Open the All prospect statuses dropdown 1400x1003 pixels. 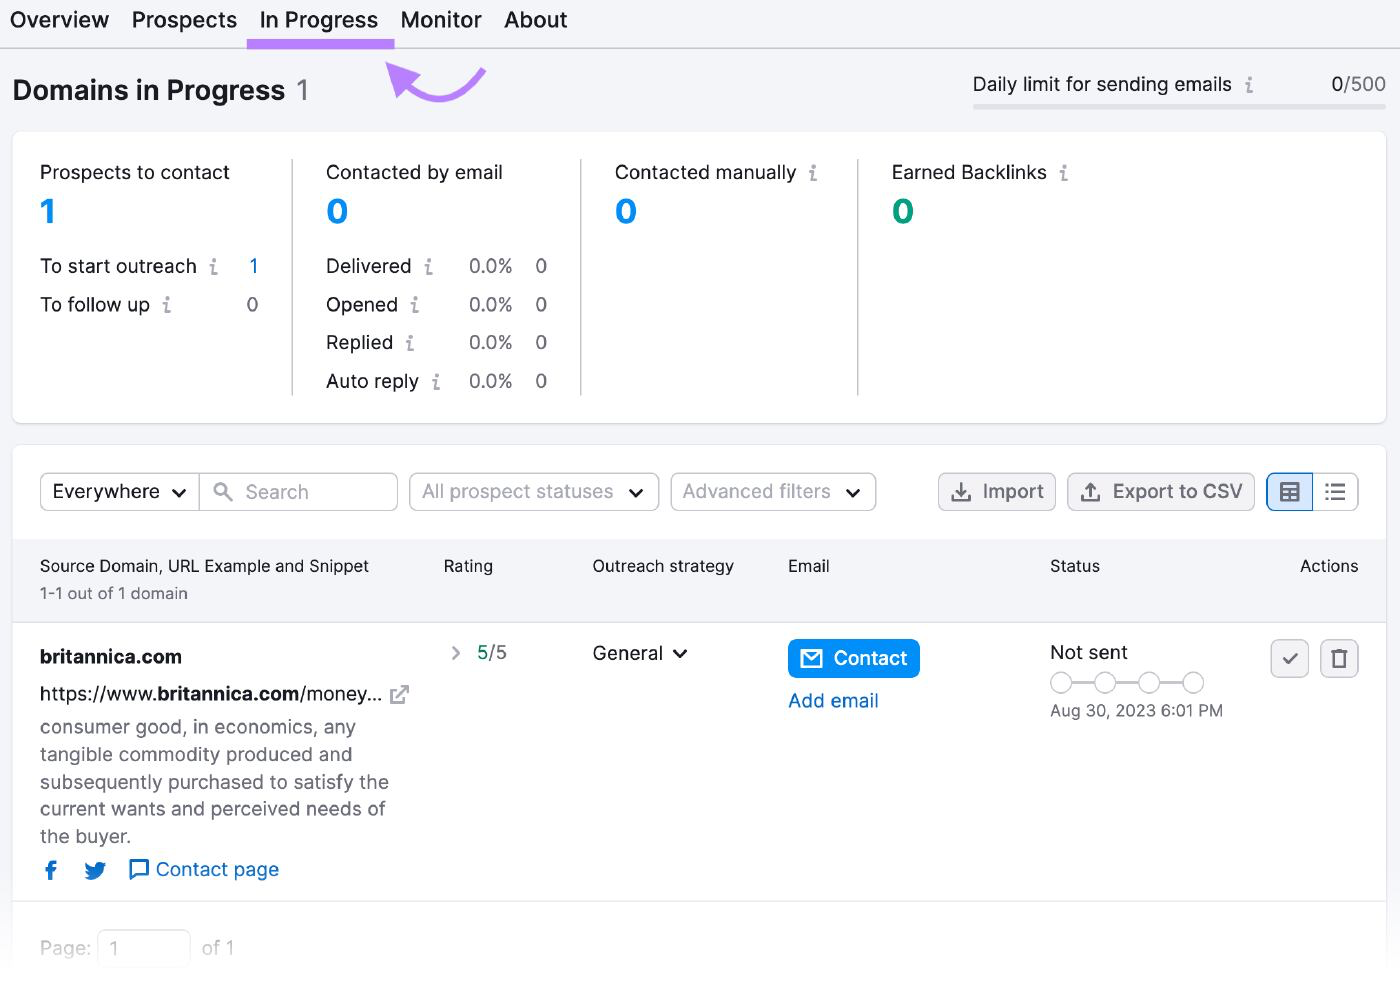(x=533, y=491)
